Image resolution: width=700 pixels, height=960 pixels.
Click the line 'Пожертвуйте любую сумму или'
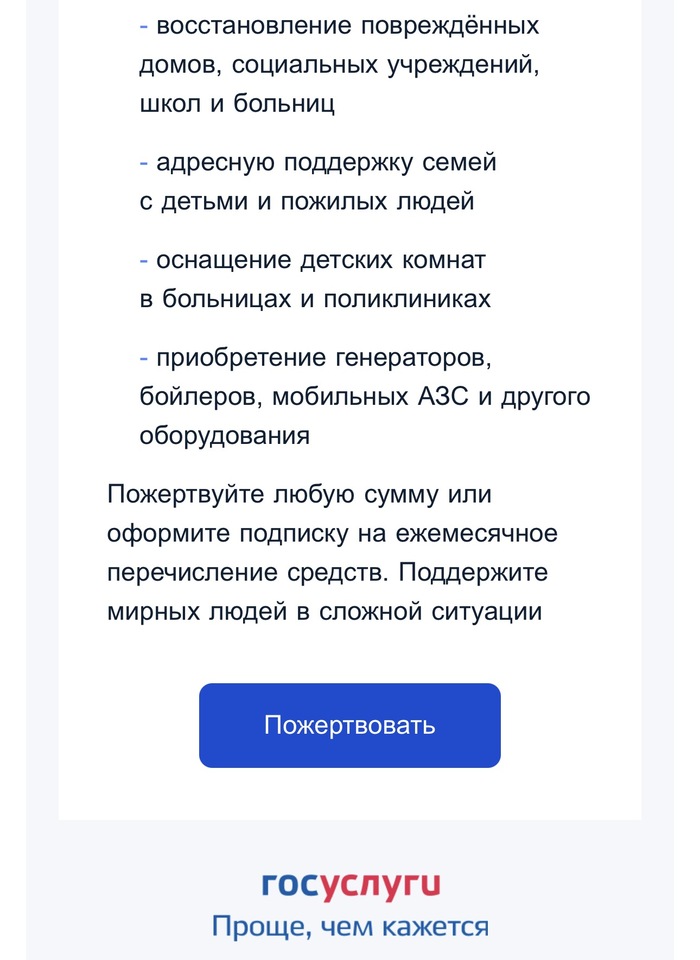300,494
